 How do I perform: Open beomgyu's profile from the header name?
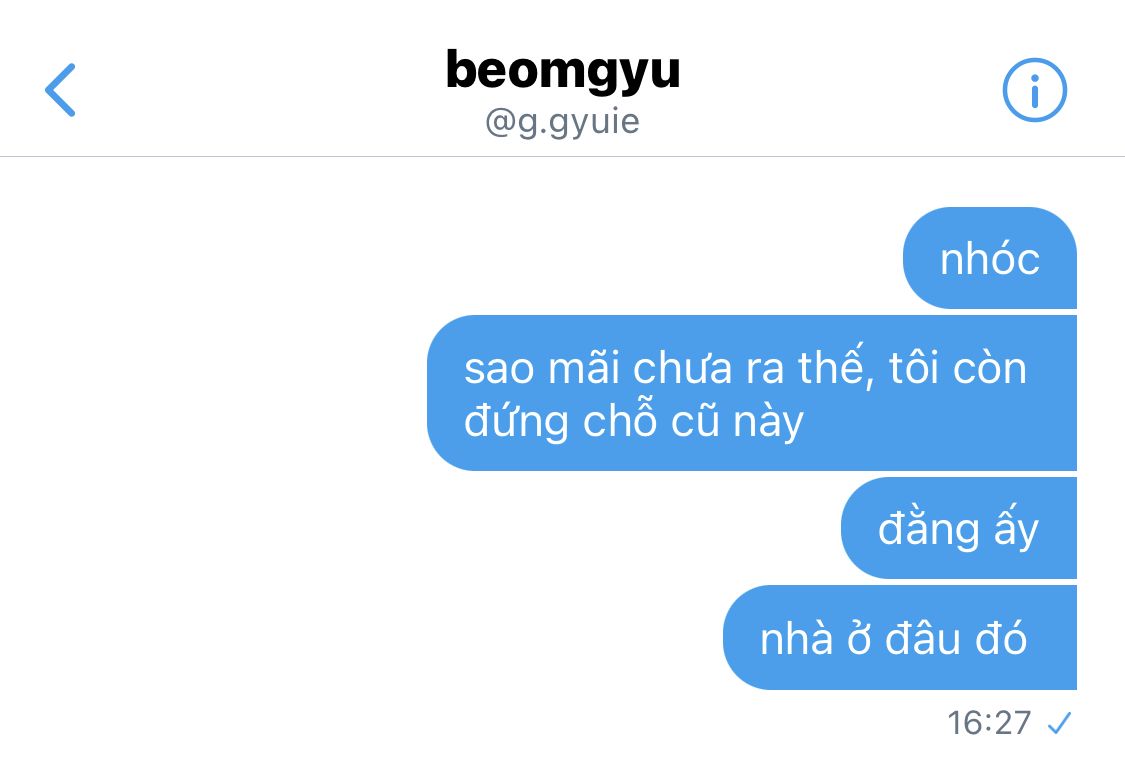(562, 71)
